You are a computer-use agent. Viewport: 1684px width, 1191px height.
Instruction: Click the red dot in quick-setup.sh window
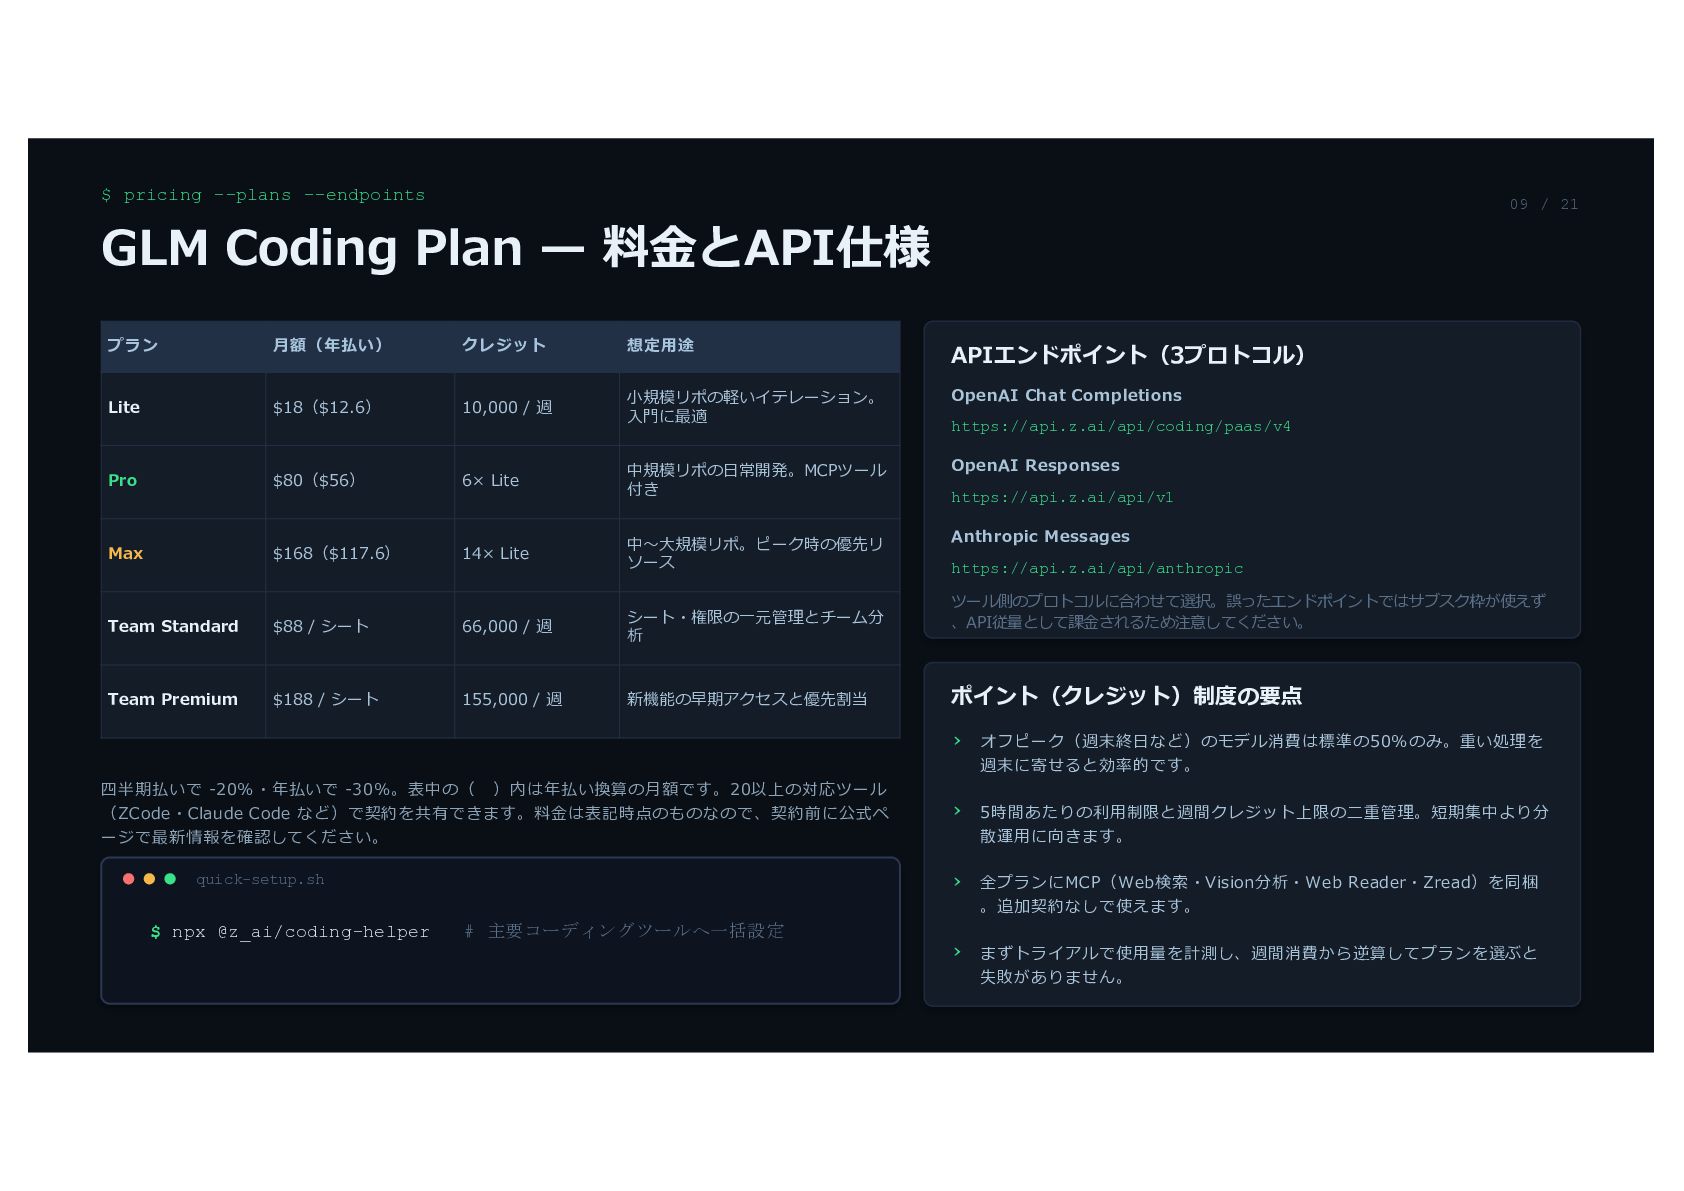128,879
